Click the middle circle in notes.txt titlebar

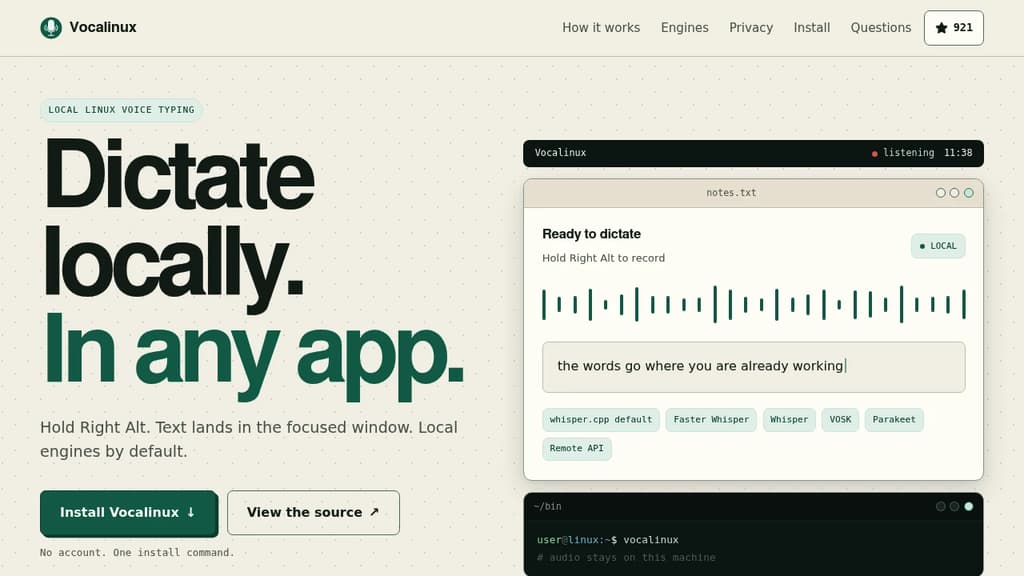point(954,193)
